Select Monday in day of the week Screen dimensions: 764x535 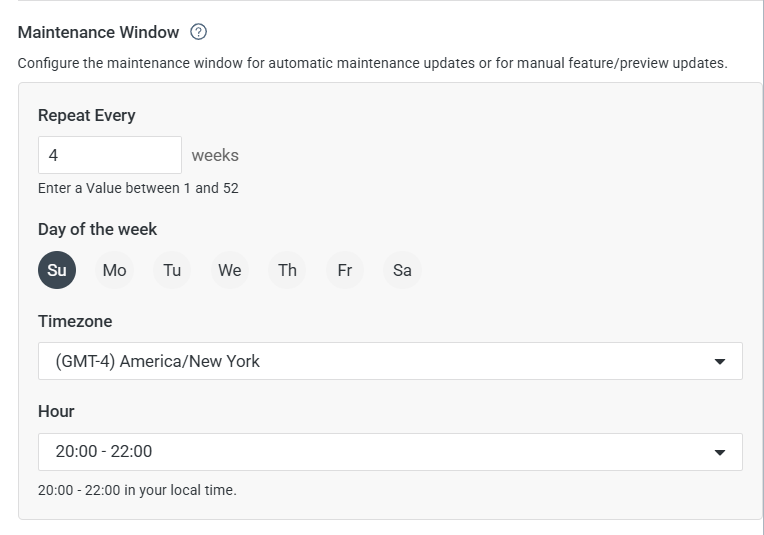click(x=115, y=270)
